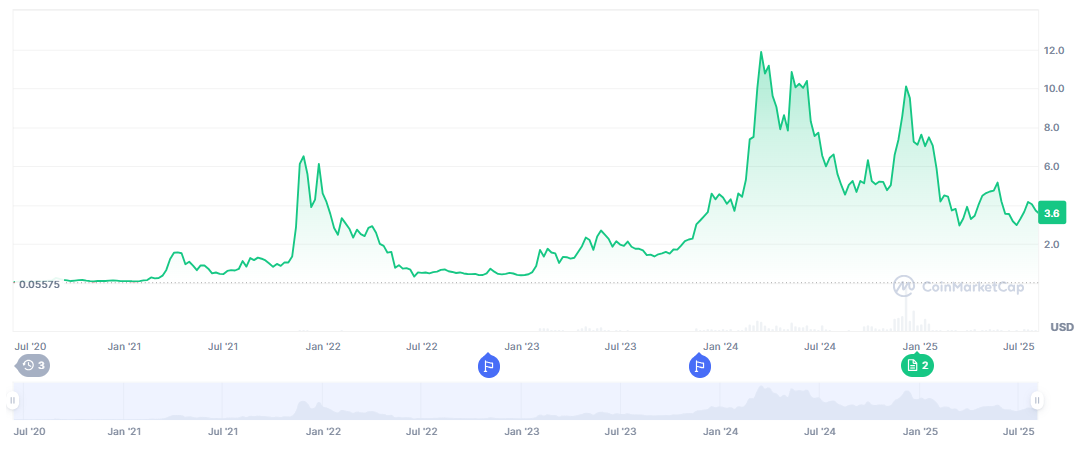1089x459 pixels.
Task: Click the Jan '24 main chart axis label
Action: click(x=721, y=346)
